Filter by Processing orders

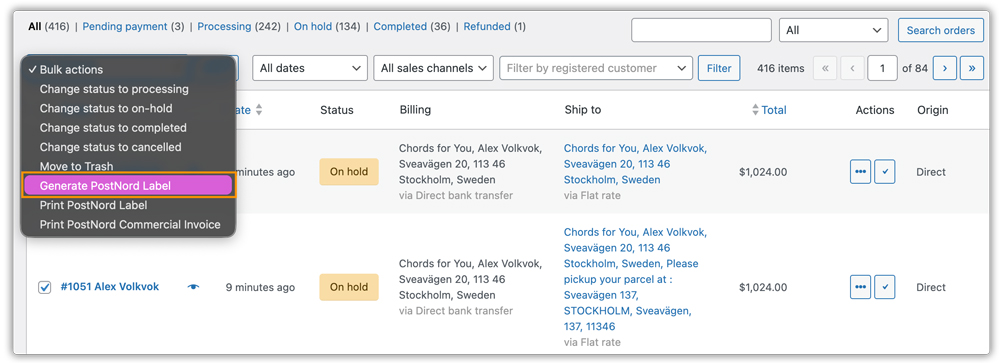224,27
